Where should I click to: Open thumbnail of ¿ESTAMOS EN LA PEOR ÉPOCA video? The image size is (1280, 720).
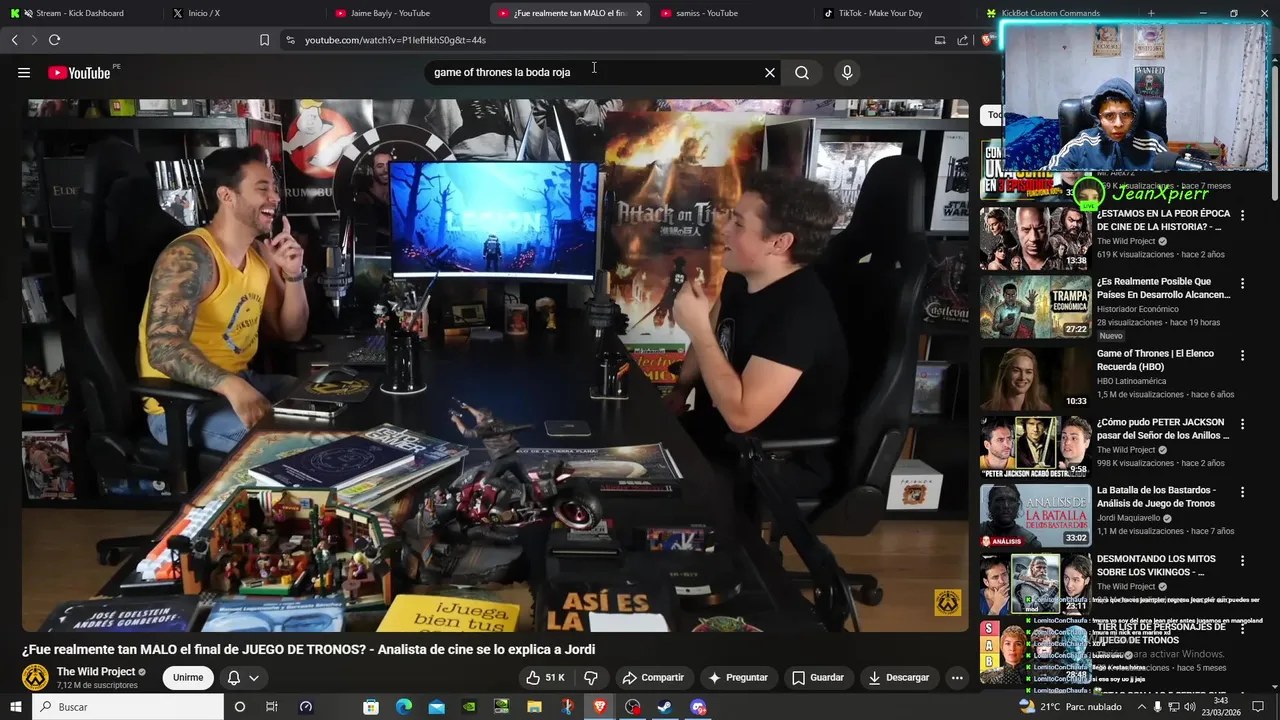tap(1035, 238)
